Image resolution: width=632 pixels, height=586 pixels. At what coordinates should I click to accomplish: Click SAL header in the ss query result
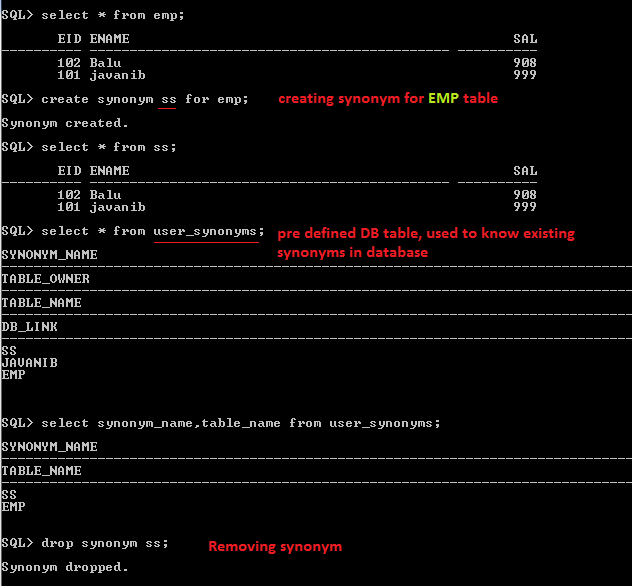tap(525, 171)
